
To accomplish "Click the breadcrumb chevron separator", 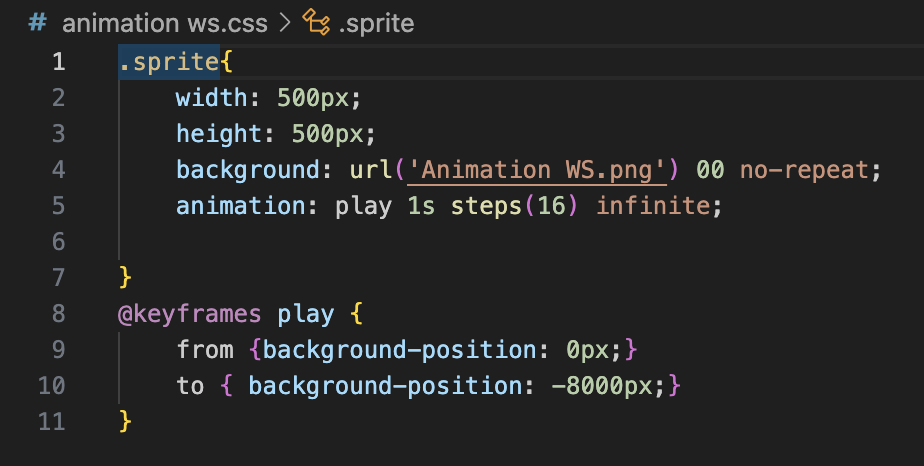I will [284, 22].
